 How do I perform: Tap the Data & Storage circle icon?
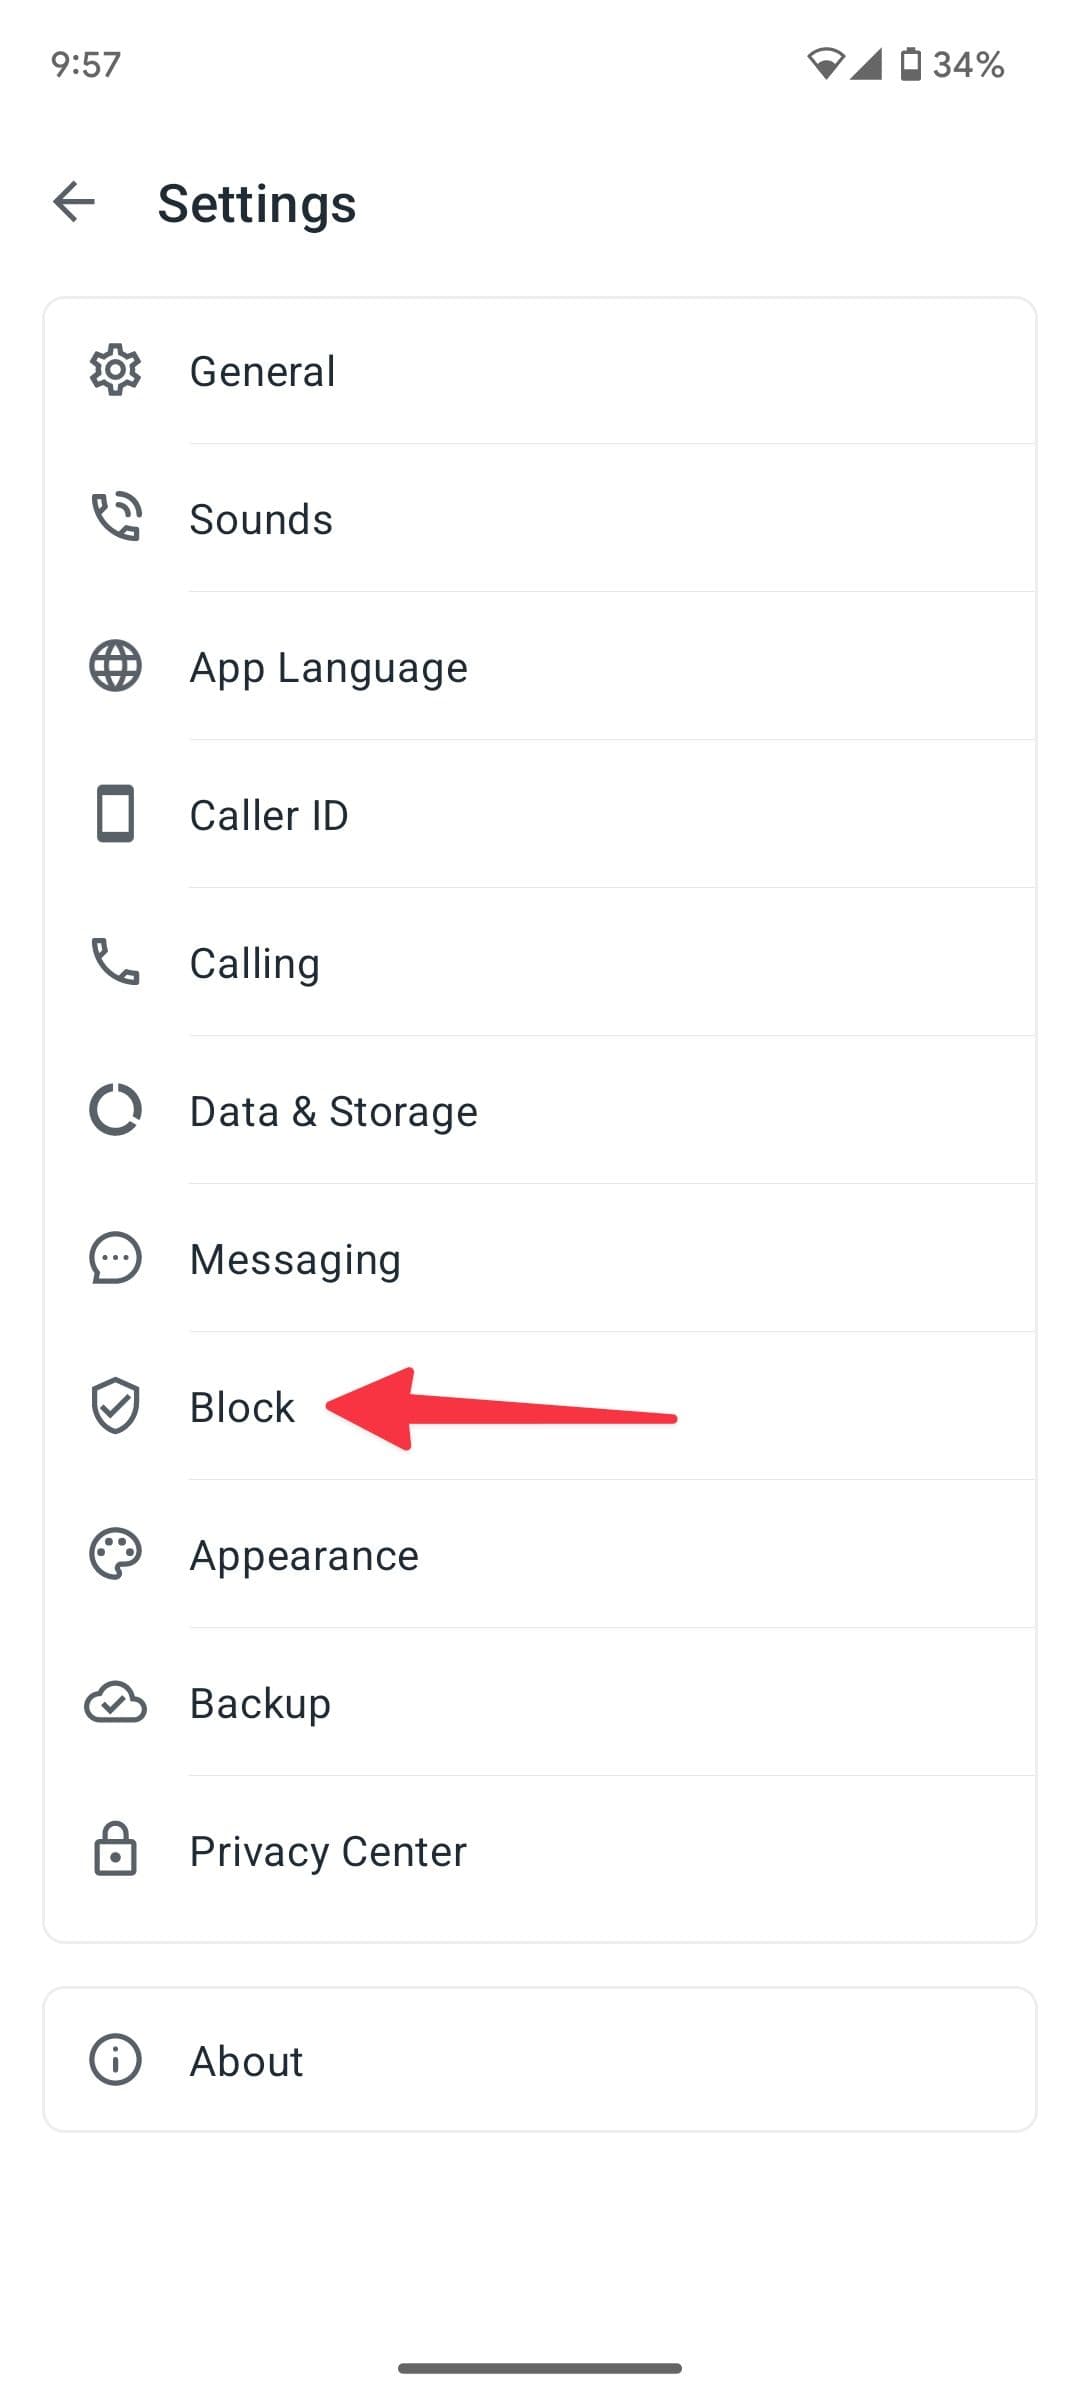coord(115,1110)
